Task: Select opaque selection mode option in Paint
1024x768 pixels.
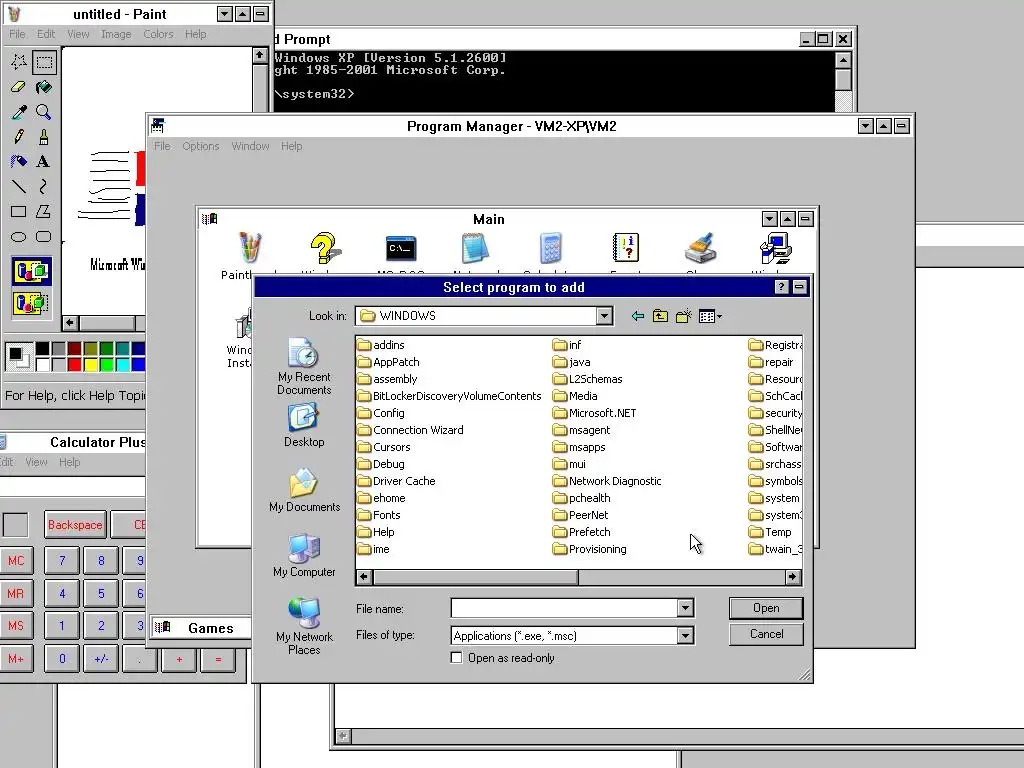Action: click(31, 271)
